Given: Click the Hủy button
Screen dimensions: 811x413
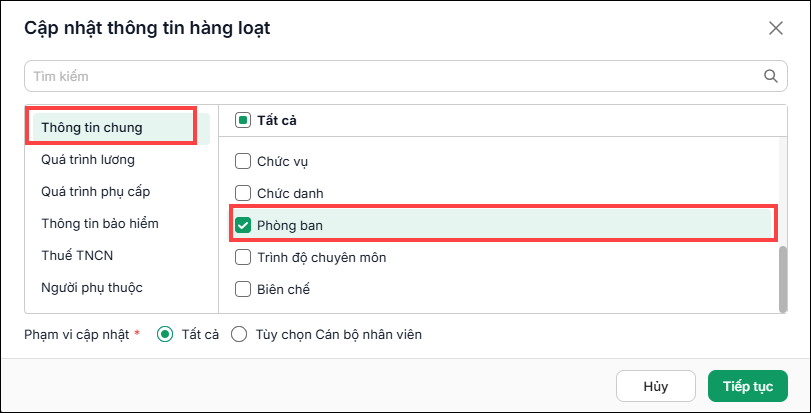Looking at the screenshot, I should click(x=656, y=386).
